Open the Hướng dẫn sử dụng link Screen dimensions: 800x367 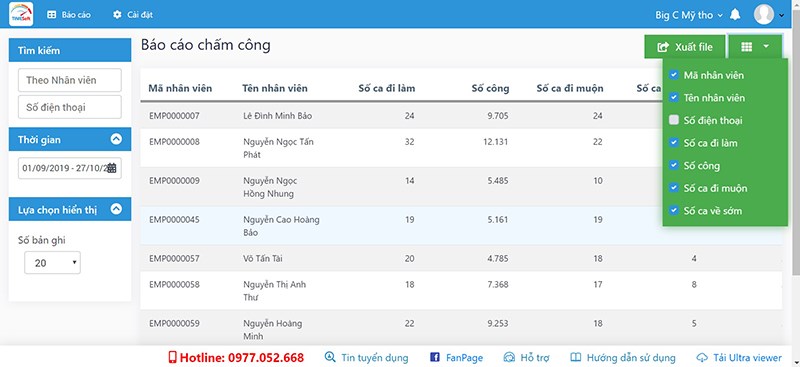tap(622, 357)
